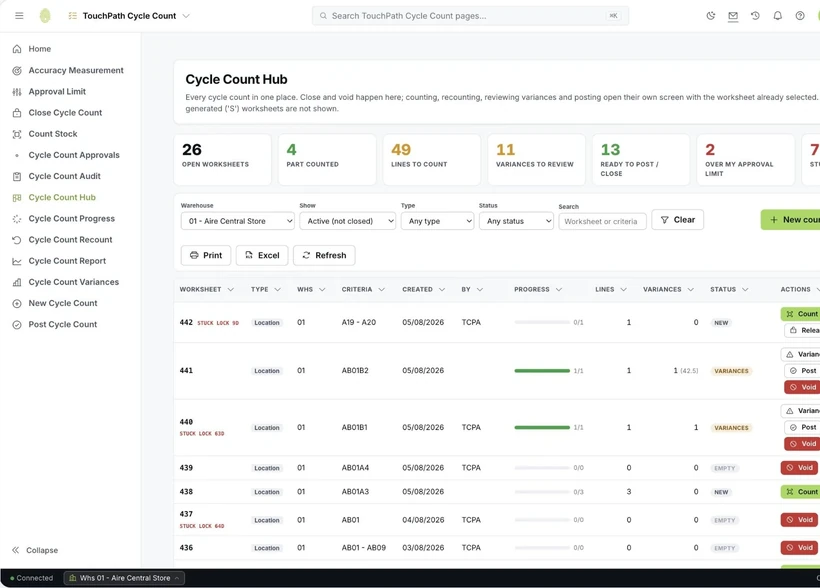This screenshot has width=820, height=588.
Task: Expand TYPE column header chevron
Action: point(278,289)
